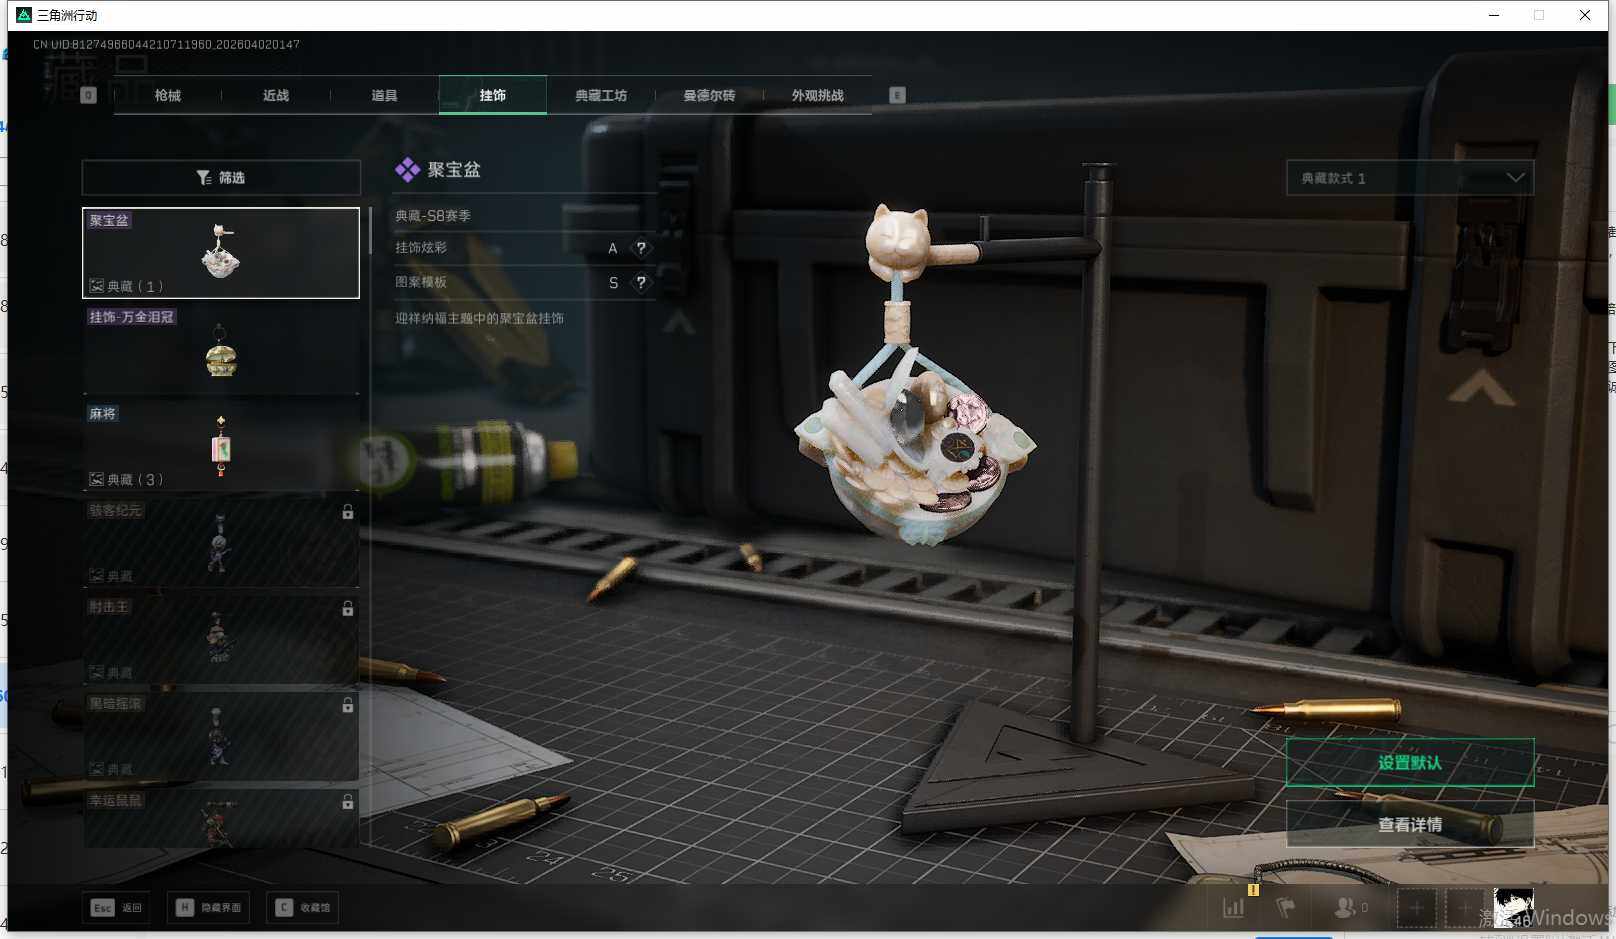1616x939 pixels.
Task: Click the purple rarity icon beside 聚宝盆
Action: click(407, 170)
